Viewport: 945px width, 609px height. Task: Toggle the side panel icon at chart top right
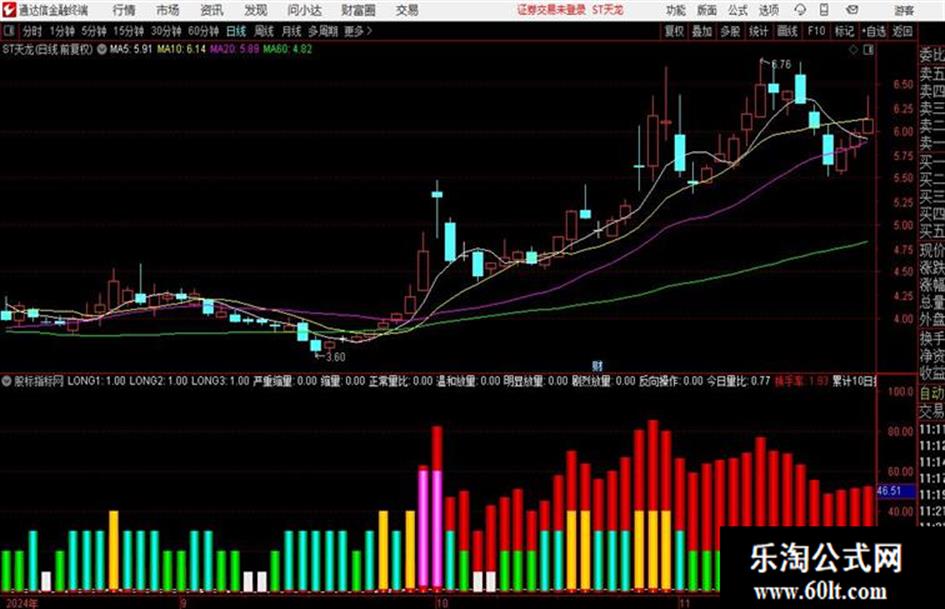[x=868, y=50]
